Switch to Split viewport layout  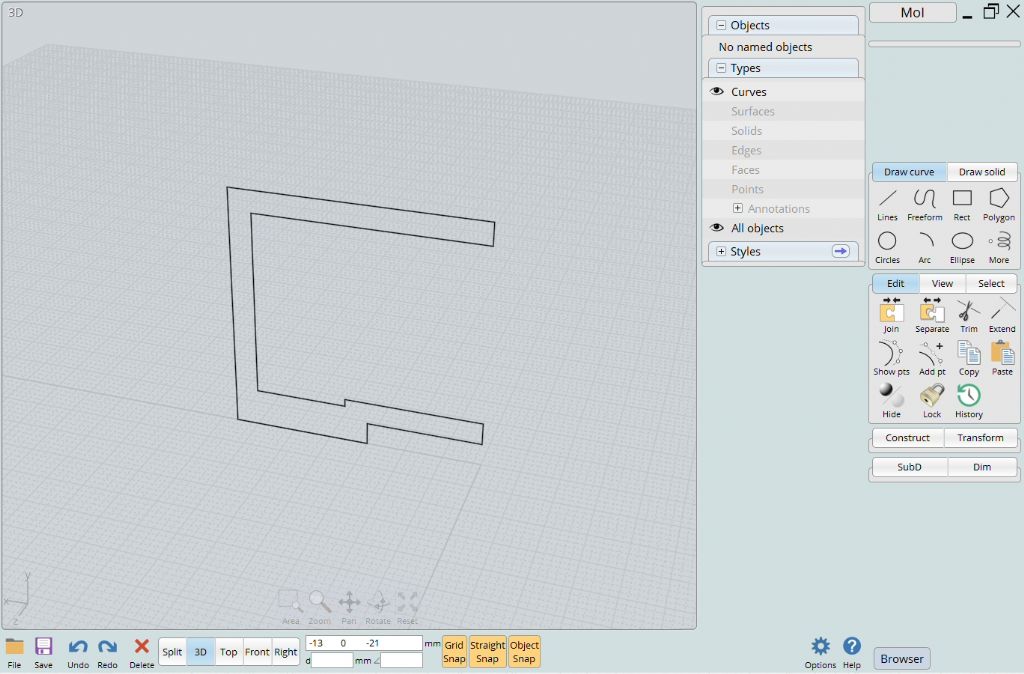(172, 652)
